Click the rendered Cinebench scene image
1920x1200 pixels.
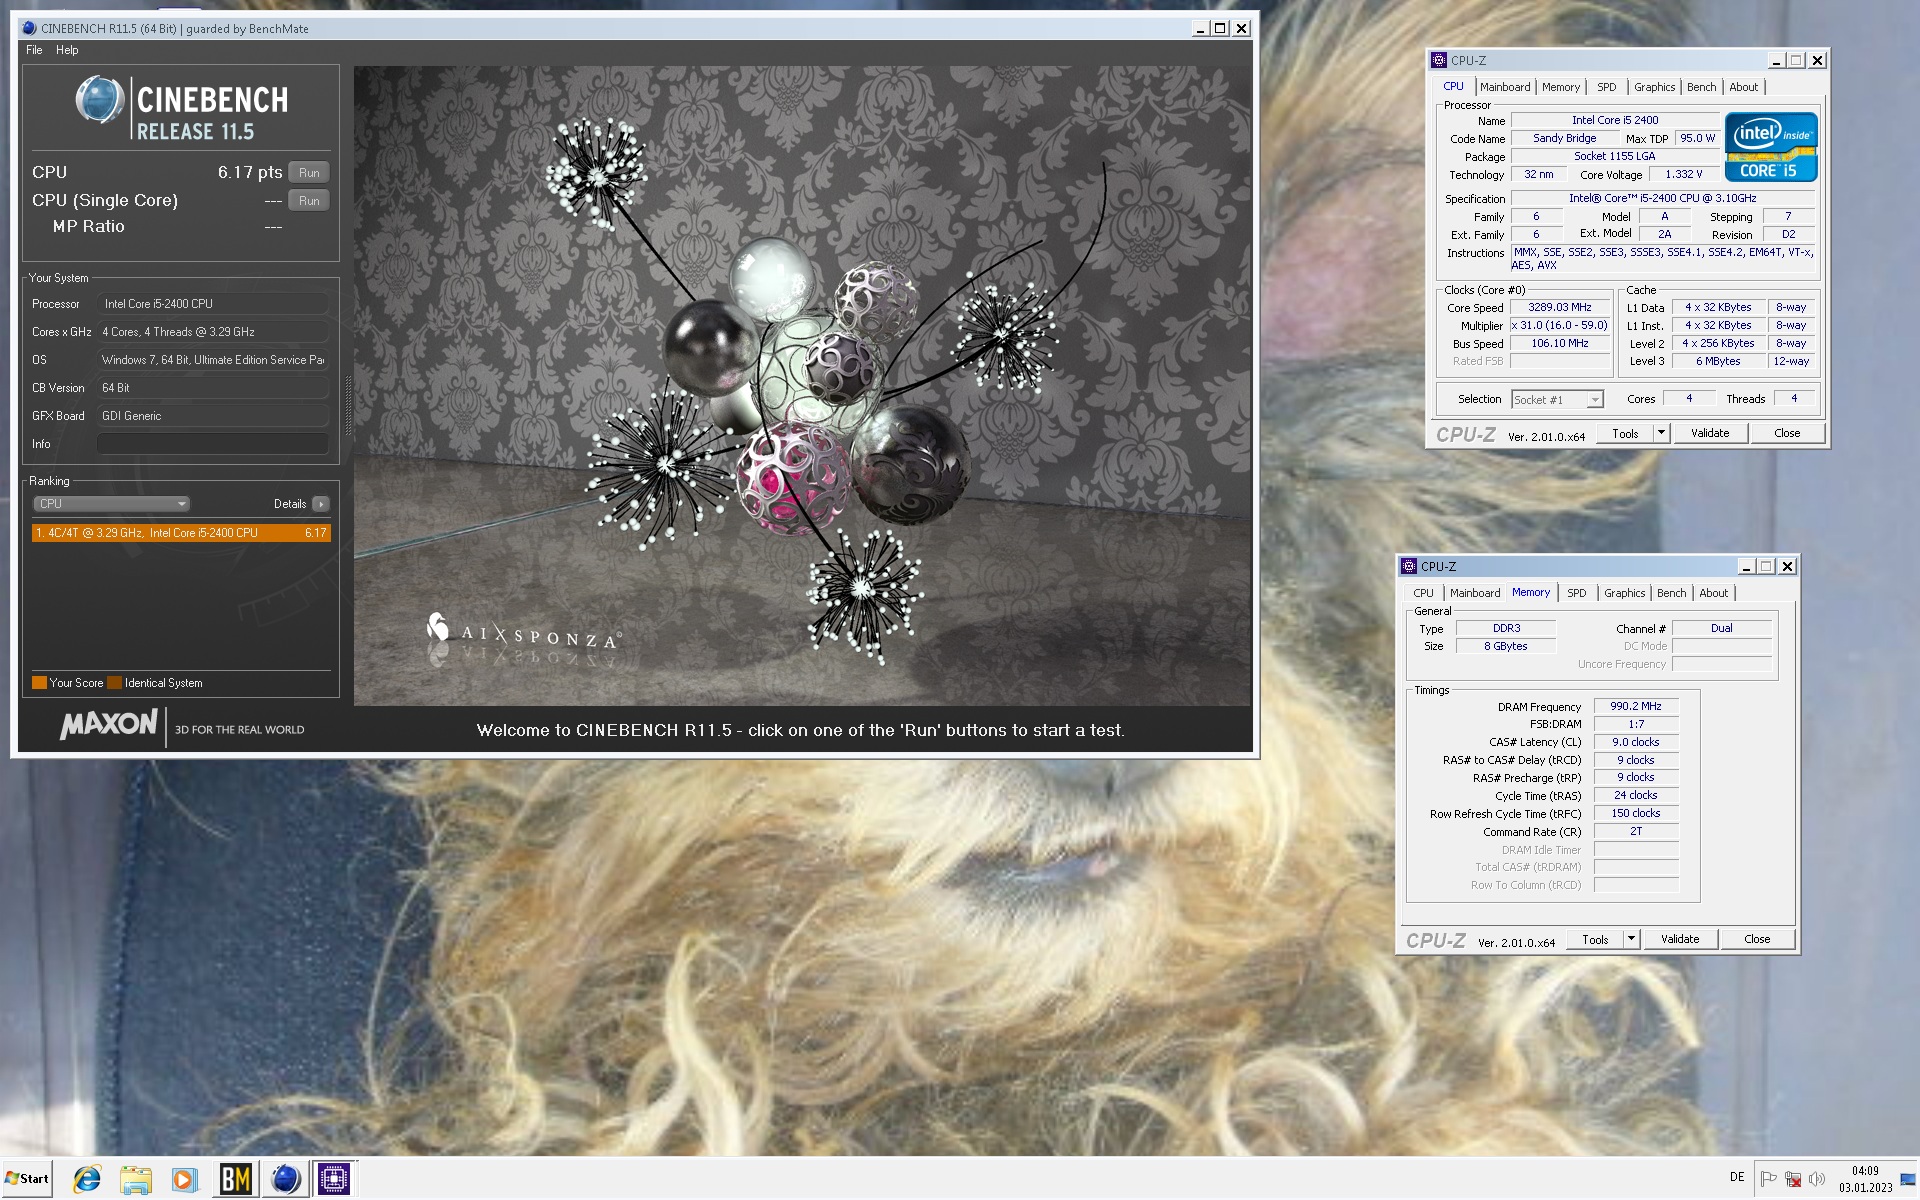(802, 386)
